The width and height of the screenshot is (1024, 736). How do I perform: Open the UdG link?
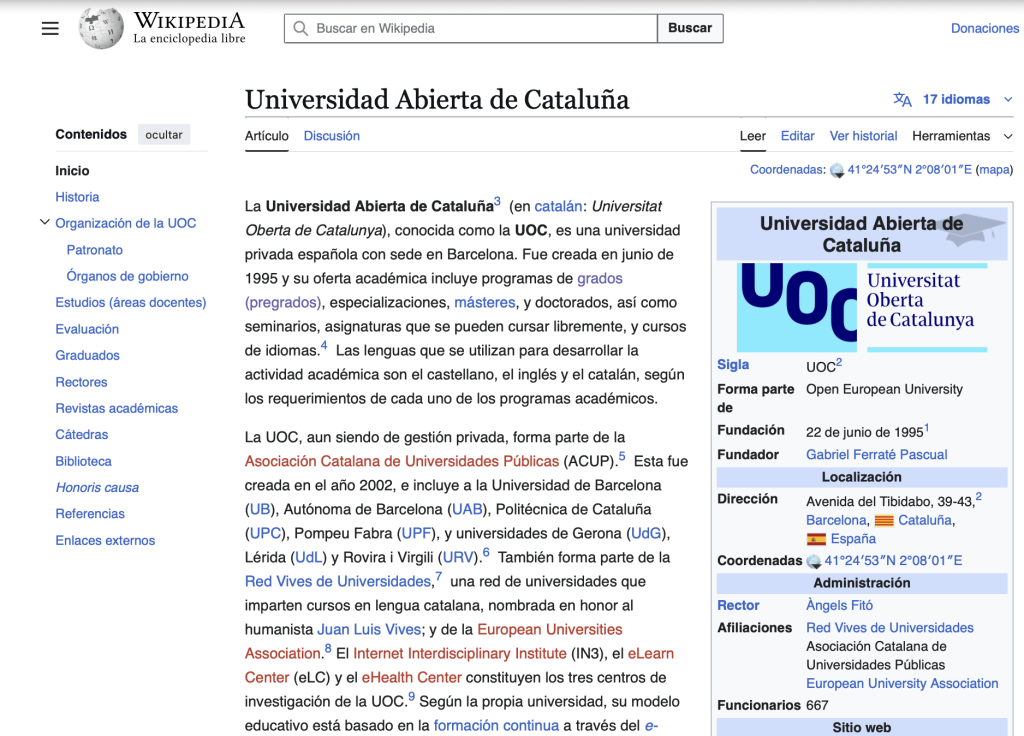(x=646, y=534)
